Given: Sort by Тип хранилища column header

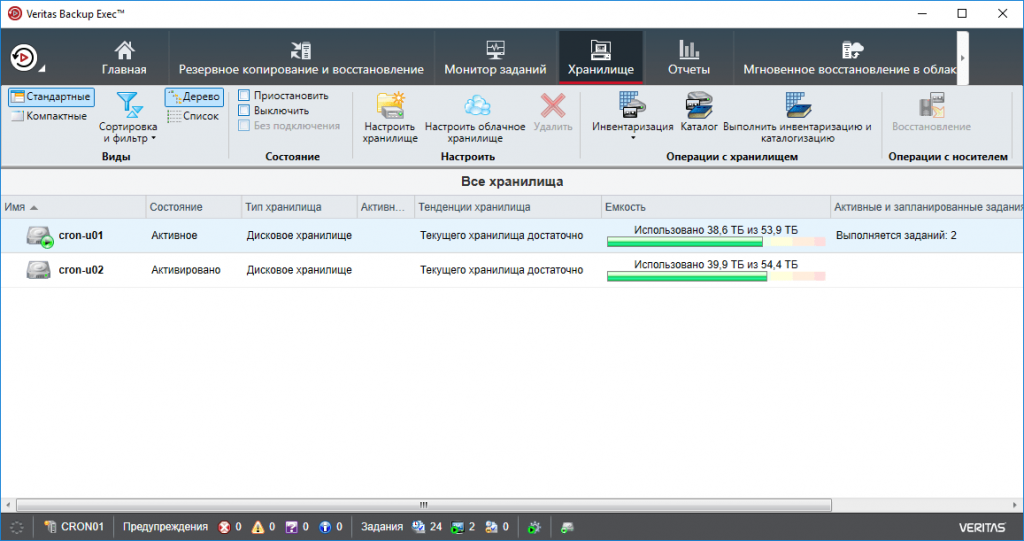Looking at the screenshot, I should pos(299,207).
